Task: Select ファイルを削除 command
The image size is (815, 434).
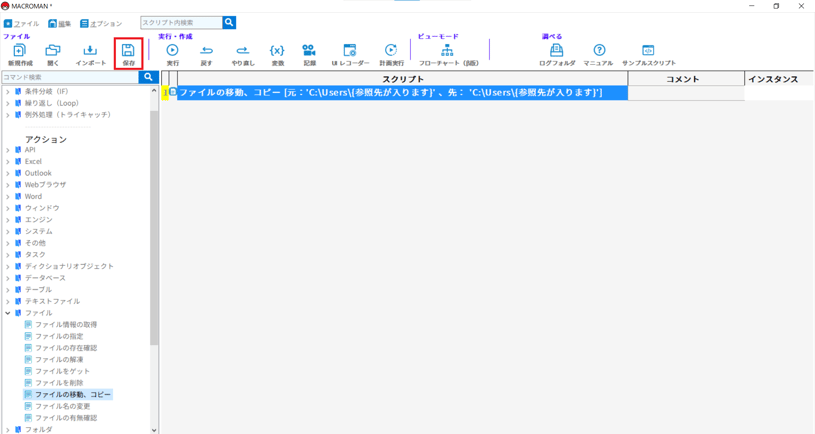Action: pos(59,383)
